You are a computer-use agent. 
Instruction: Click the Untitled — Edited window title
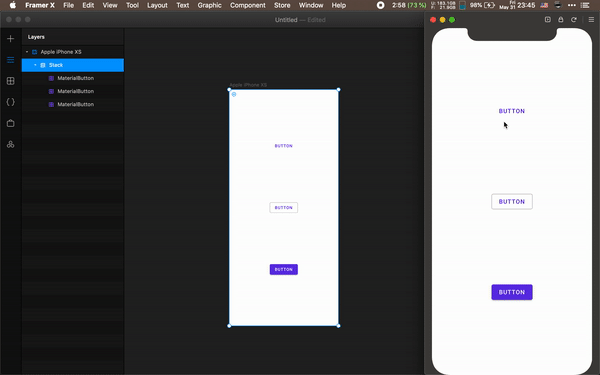point(300,20)
